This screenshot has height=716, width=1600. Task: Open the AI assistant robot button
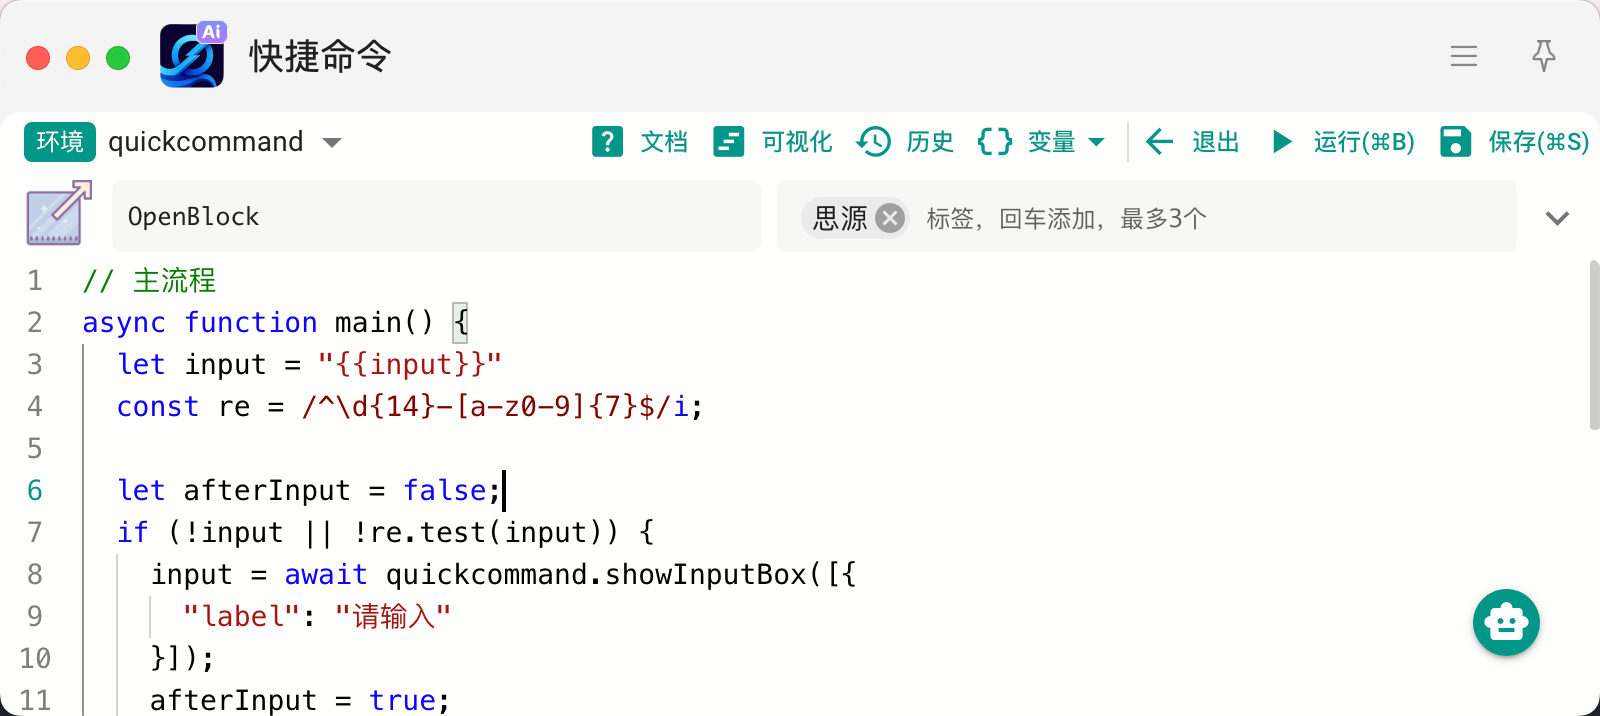(1506, 622)
